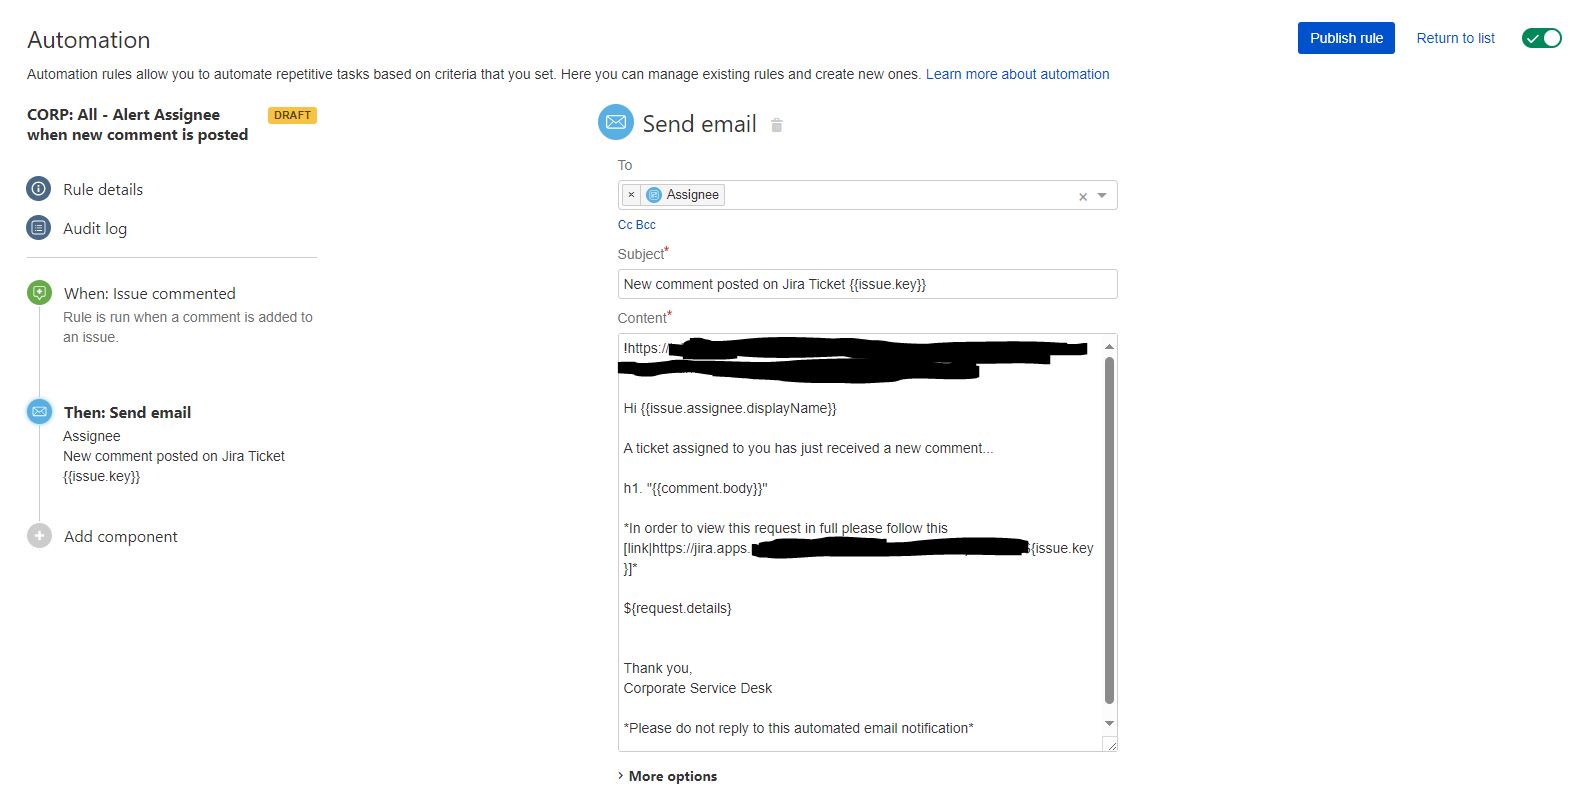Remove the Assignee recipient with its small x

coord(631,195)
